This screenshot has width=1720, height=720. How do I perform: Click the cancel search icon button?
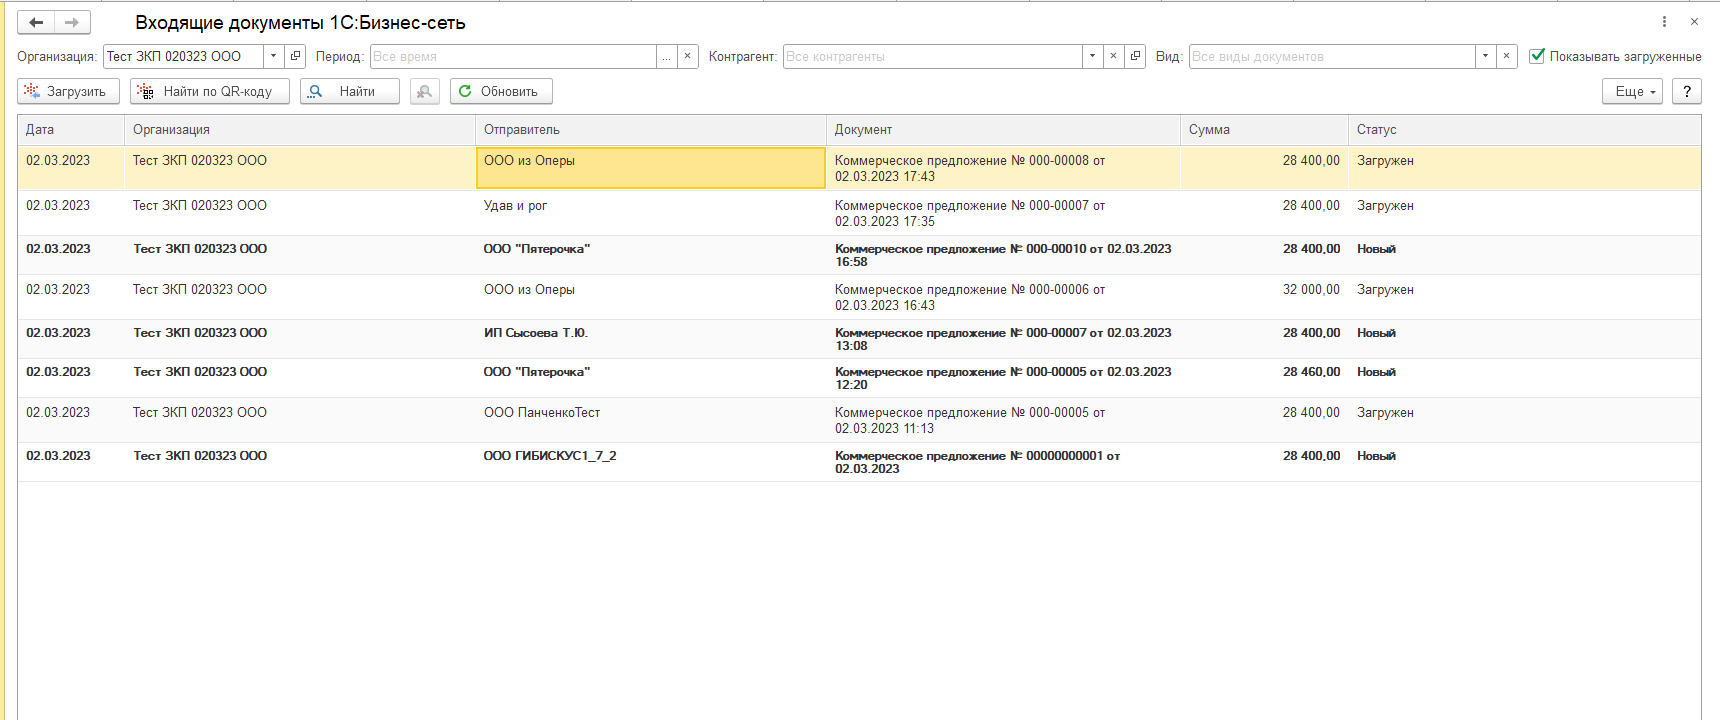point(425,91)
